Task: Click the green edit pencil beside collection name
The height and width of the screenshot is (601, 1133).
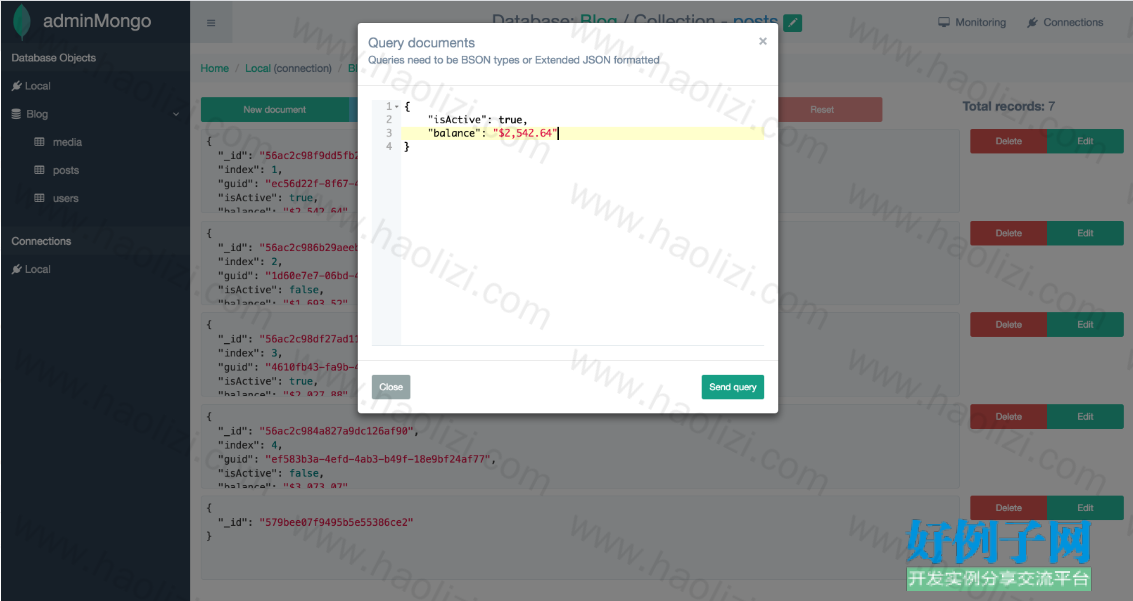Action: [x=793, y=23]
